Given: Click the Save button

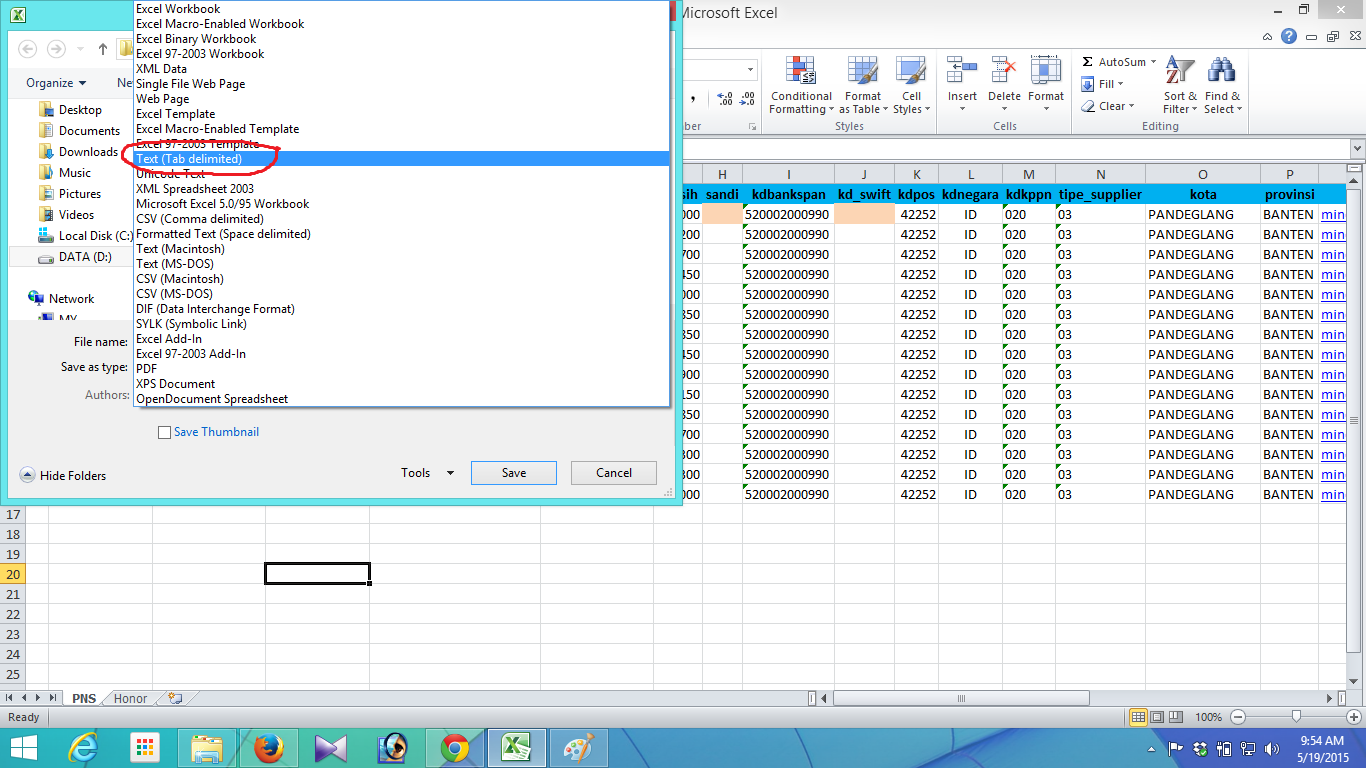Looking at the screenshot, I should tap(514, 473).
